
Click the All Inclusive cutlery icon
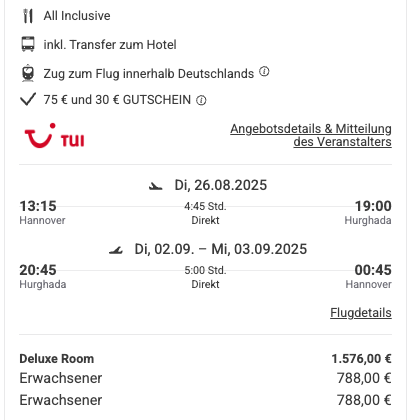28,16
